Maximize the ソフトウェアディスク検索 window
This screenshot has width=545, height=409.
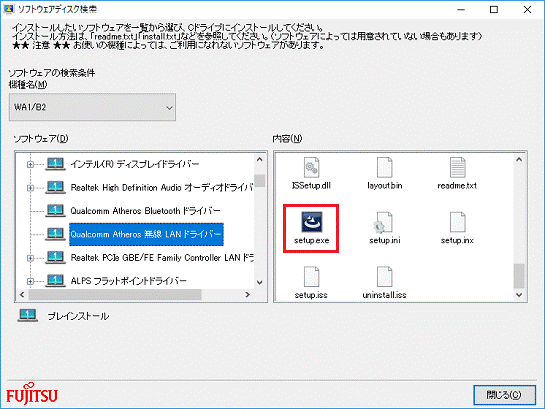pos(494,9)
